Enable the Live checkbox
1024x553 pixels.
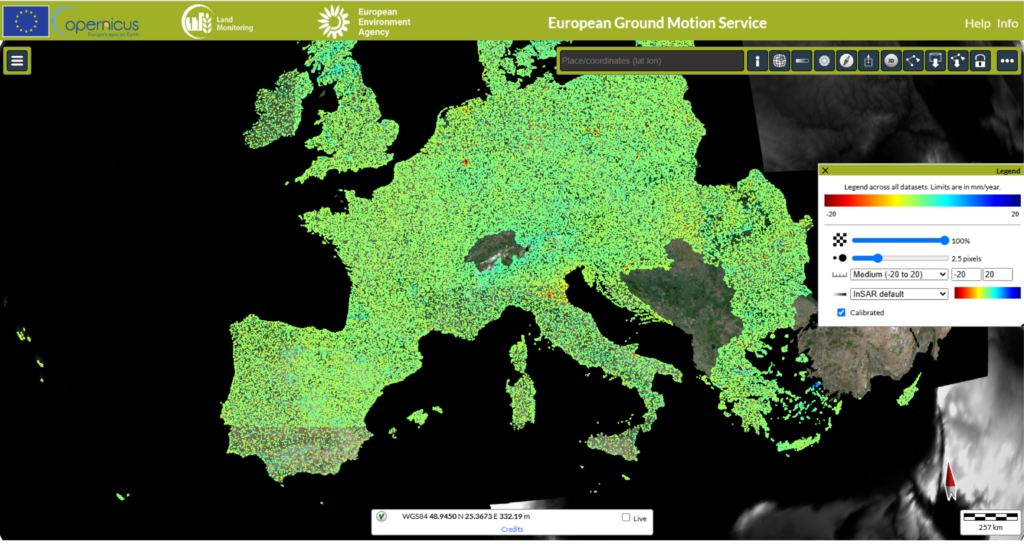coord(626,517)
